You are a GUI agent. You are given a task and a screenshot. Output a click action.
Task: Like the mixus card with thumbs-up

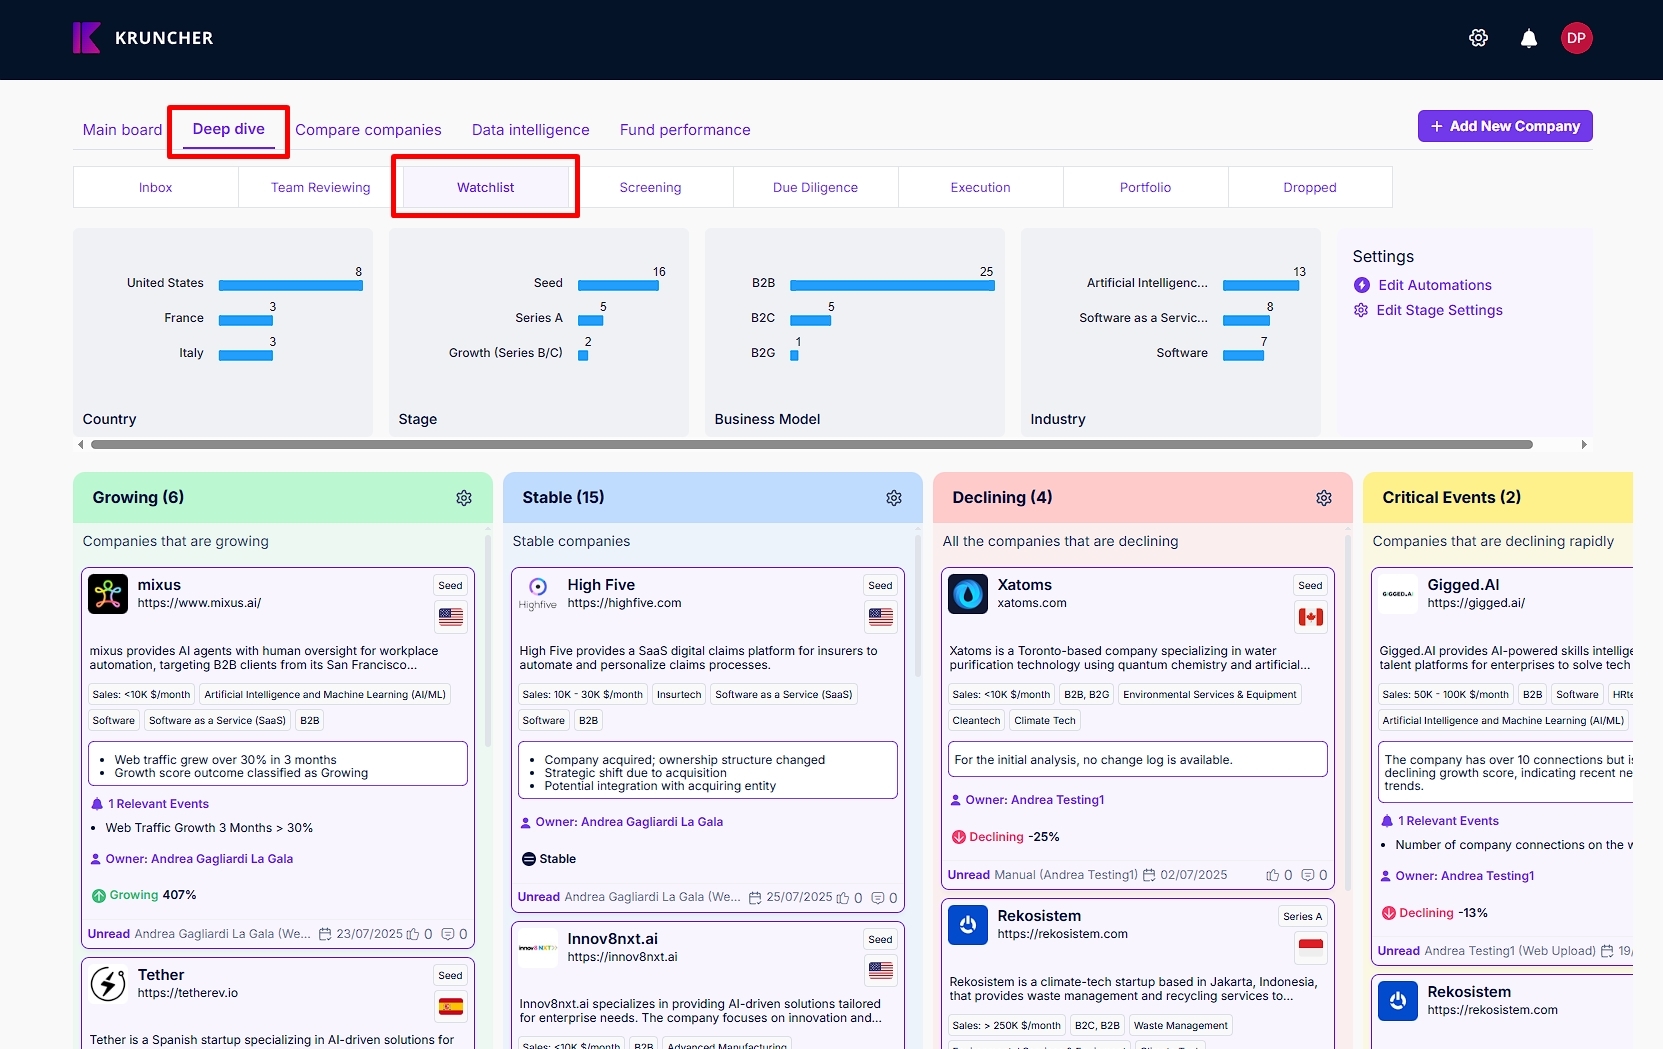point(413,934)
